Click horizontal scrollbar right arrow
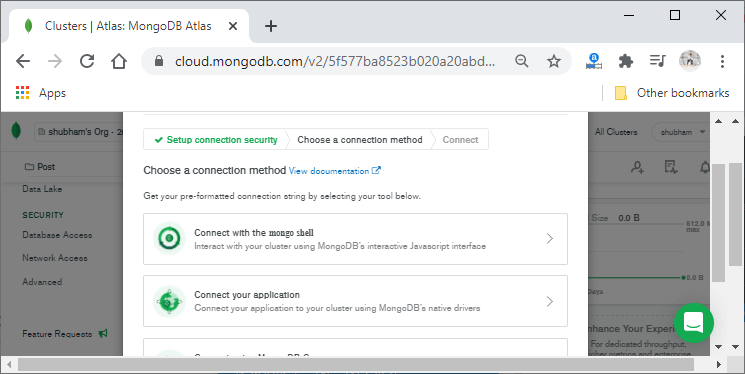745x374 pixels. [719, 365]
